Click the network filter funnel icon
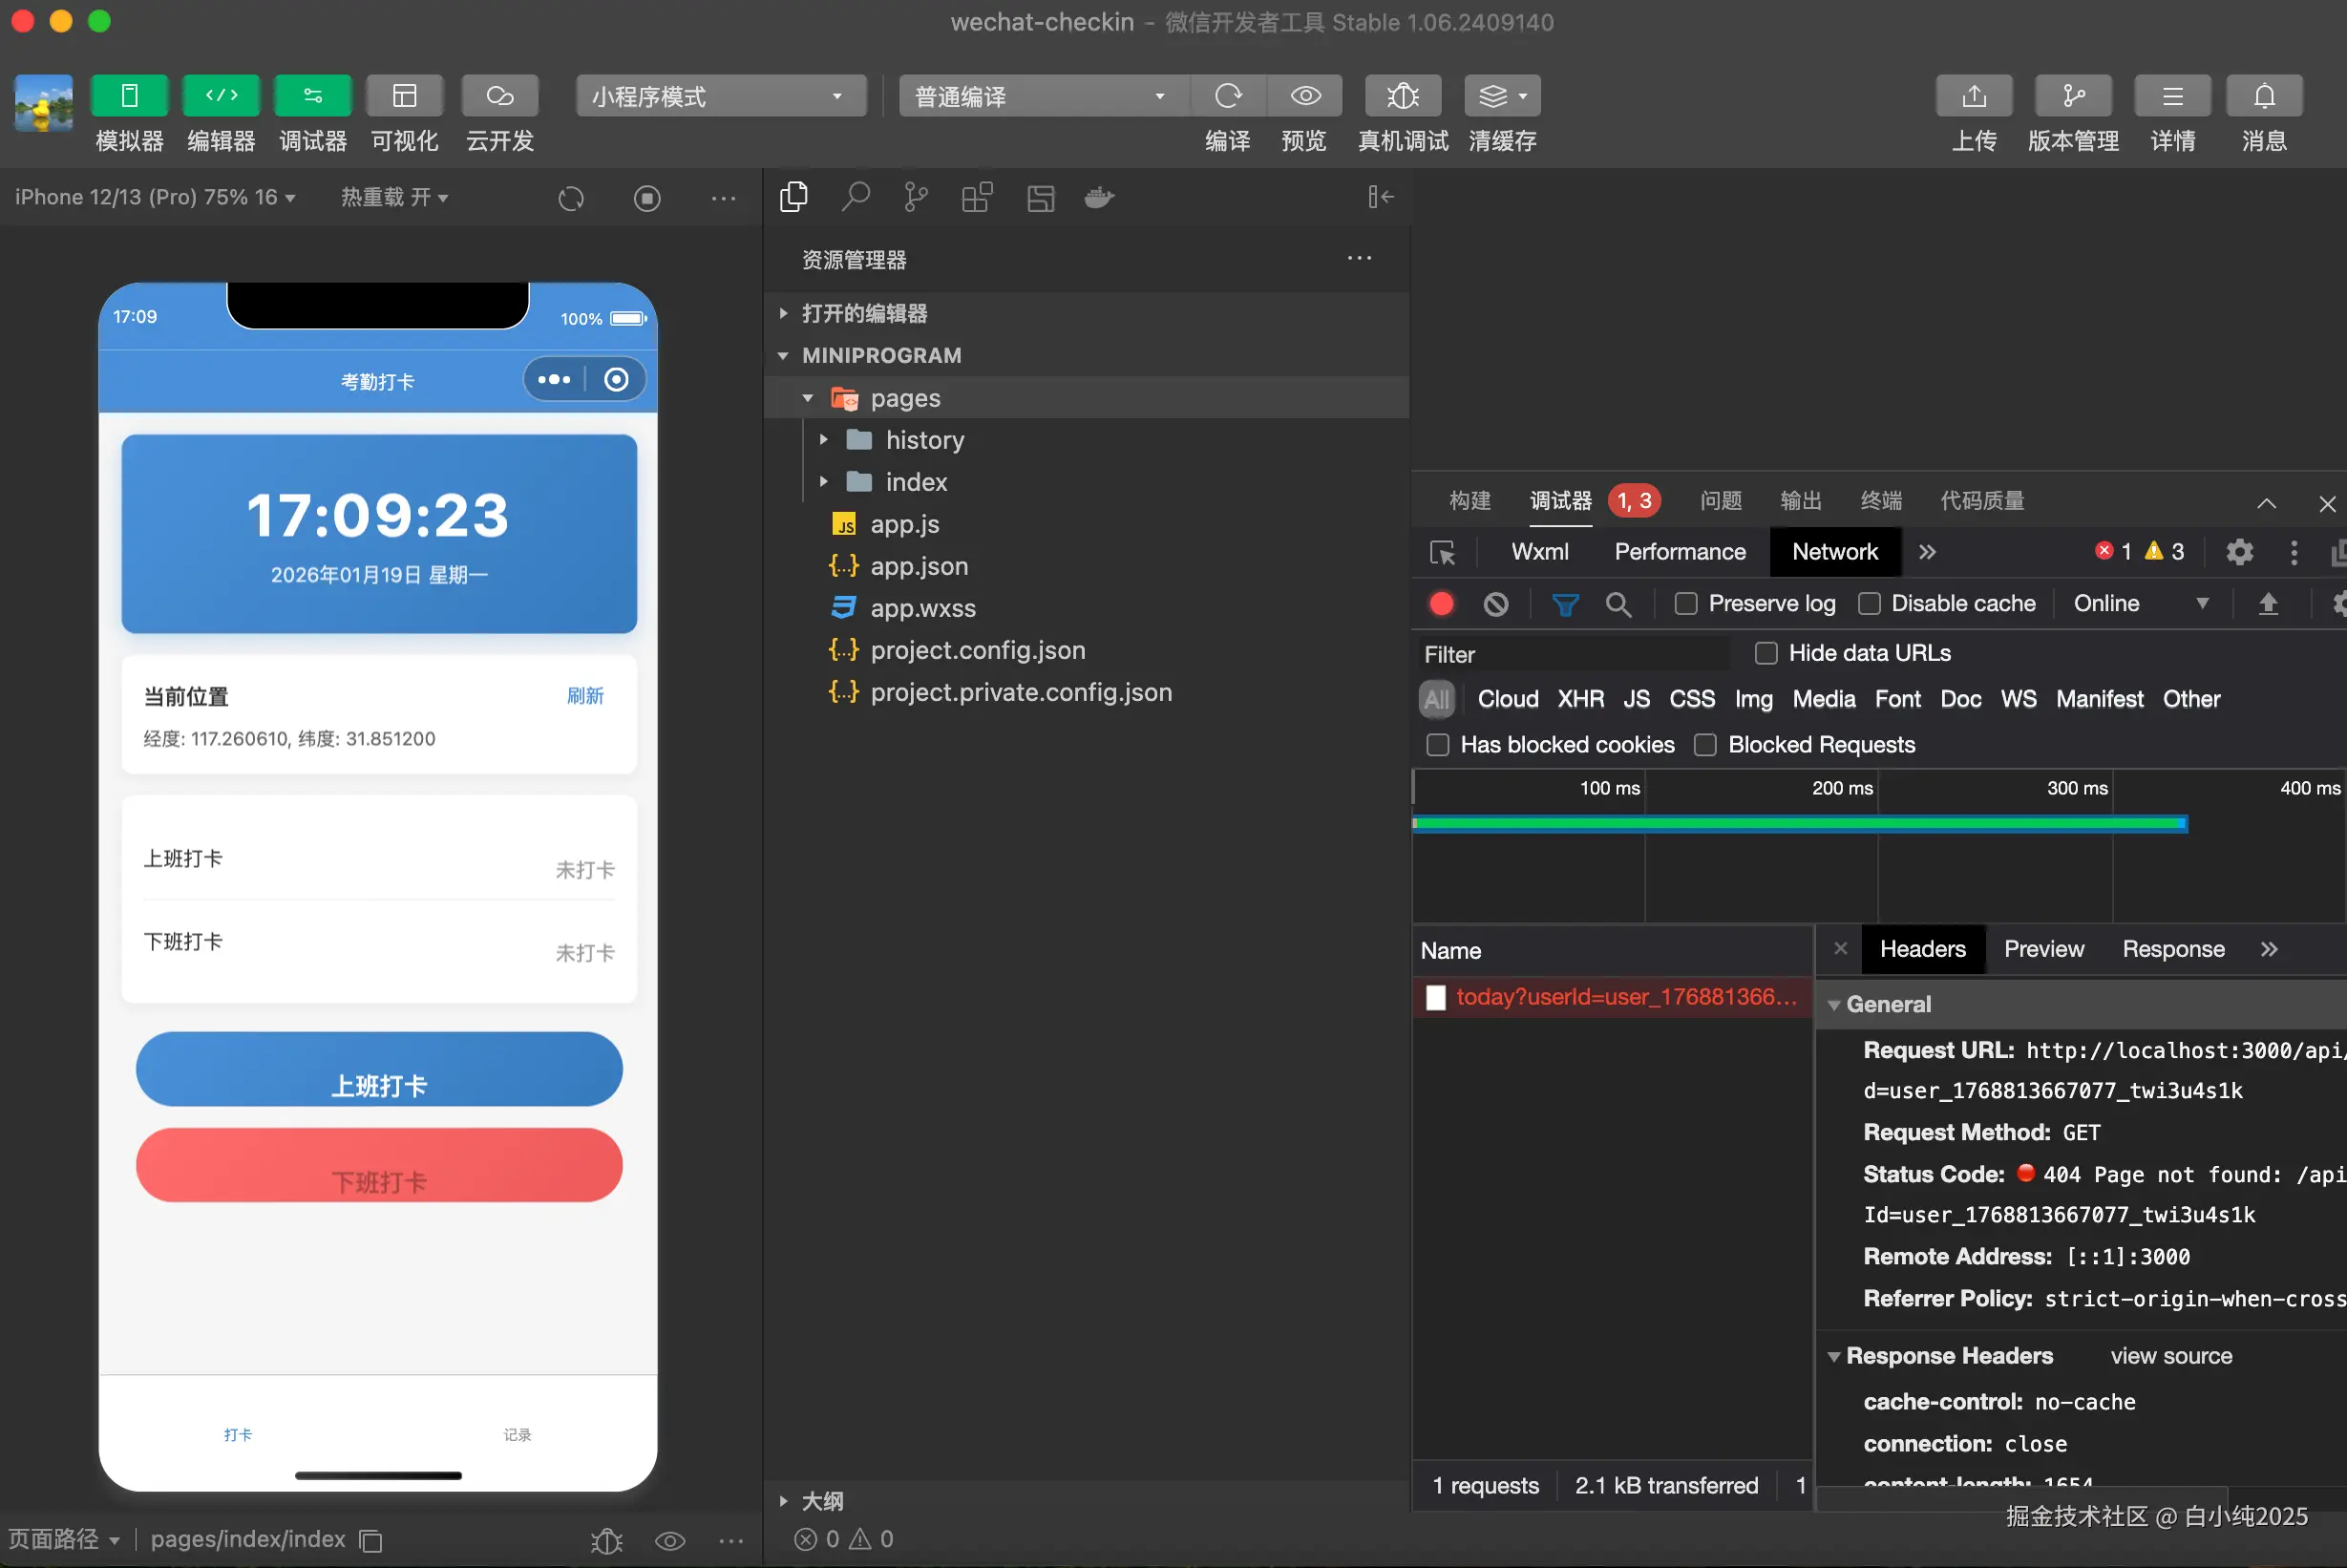The width and height of the screenshot is (2347, 1568). click(x=1565, y=604)
